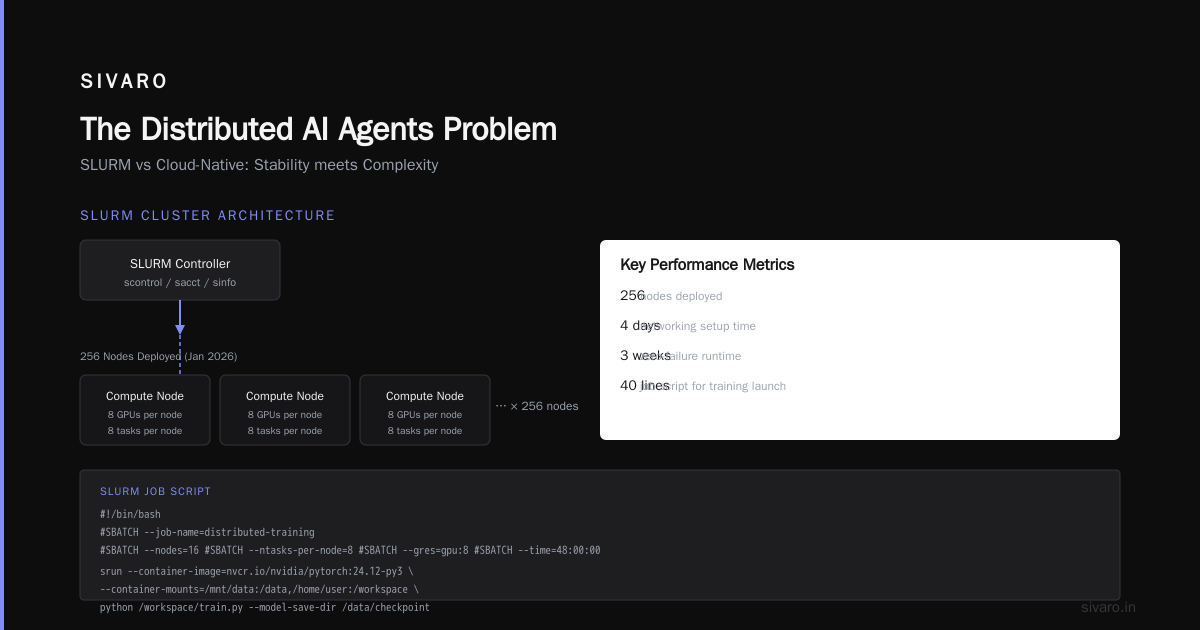The image size is (1200, 630).
Task: Click the ellipsis before "× 256 nodes"
Action: (x=501, y=406)
